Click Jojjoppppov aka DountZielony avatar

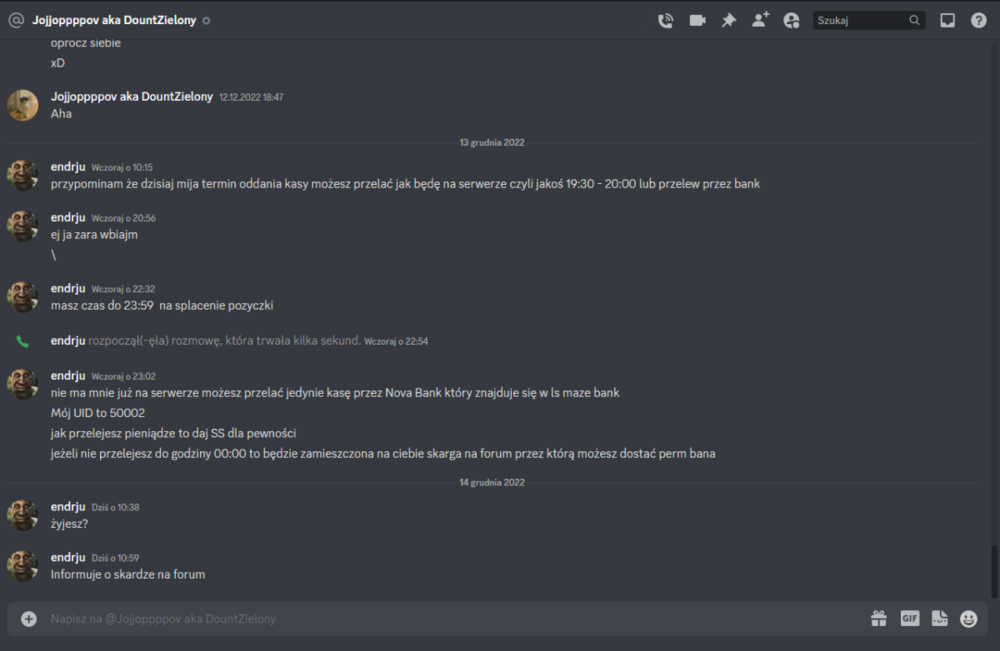pyautogui.click(x=22, y=105)
